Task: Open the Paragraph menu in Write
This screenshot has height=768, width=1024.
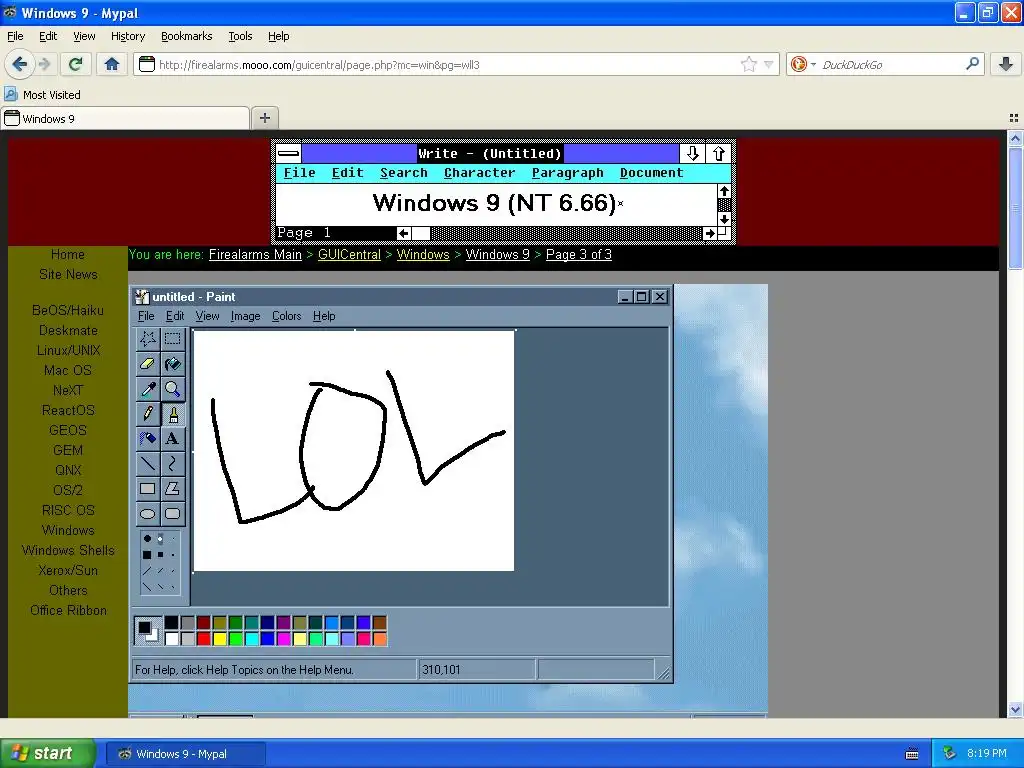Action: pos(568,173)
